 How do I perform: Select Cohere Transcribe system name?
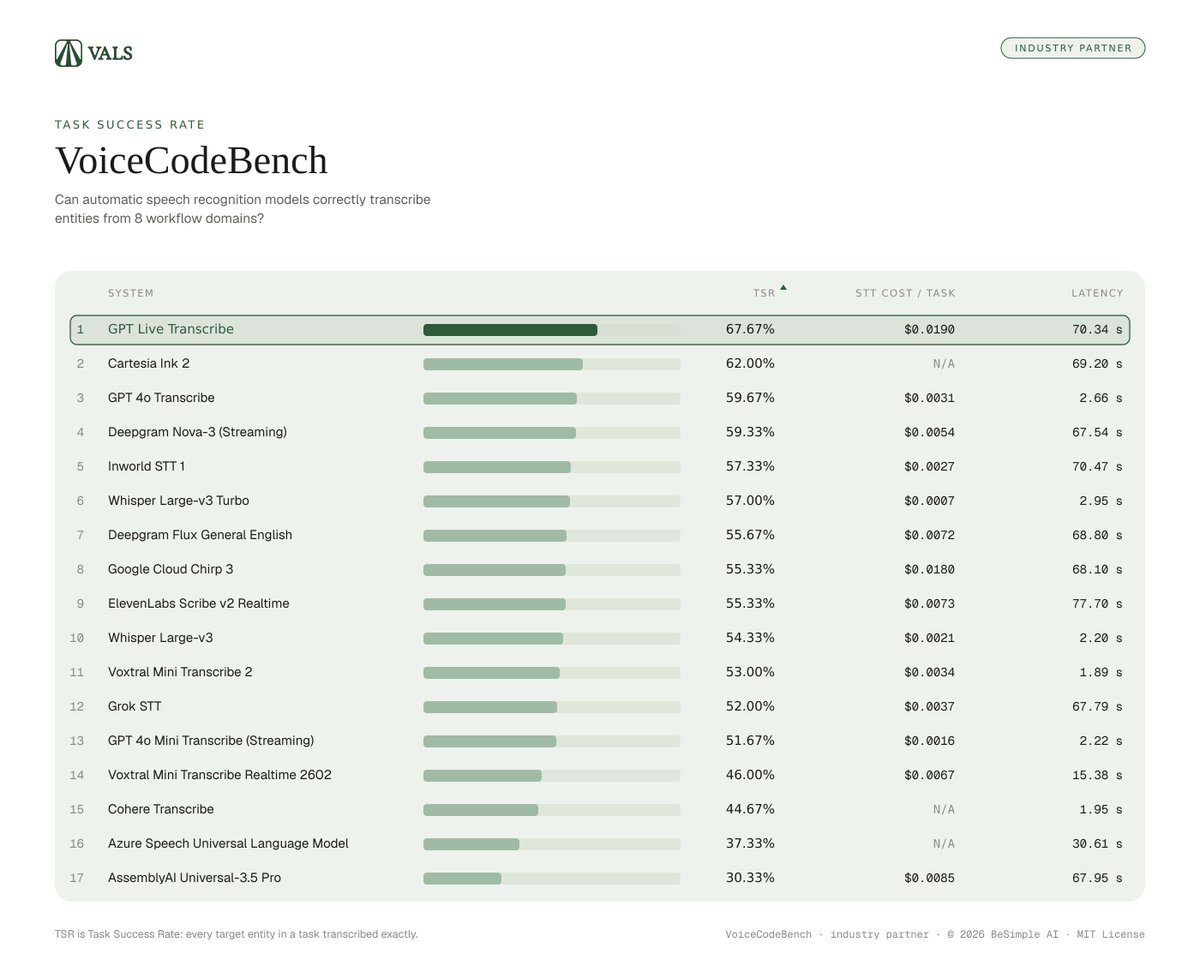point(161,809)
